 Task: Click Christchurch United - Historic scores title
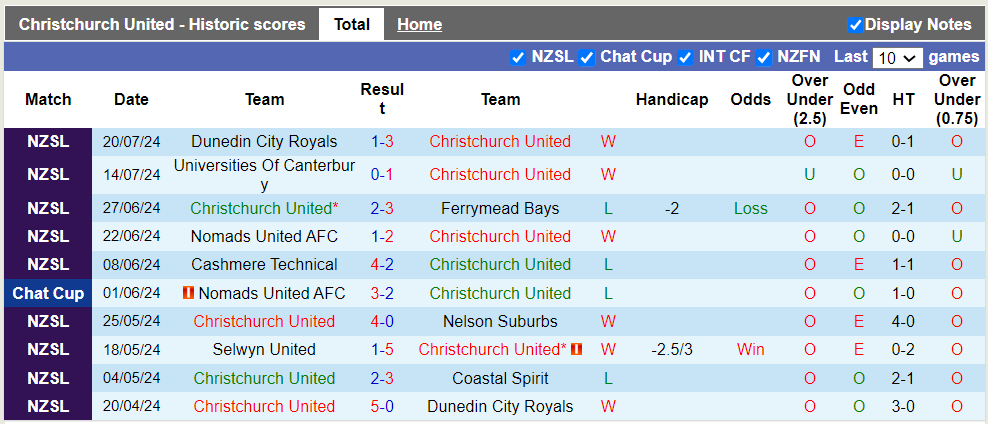pyautogui.click(x=162, y=25)
